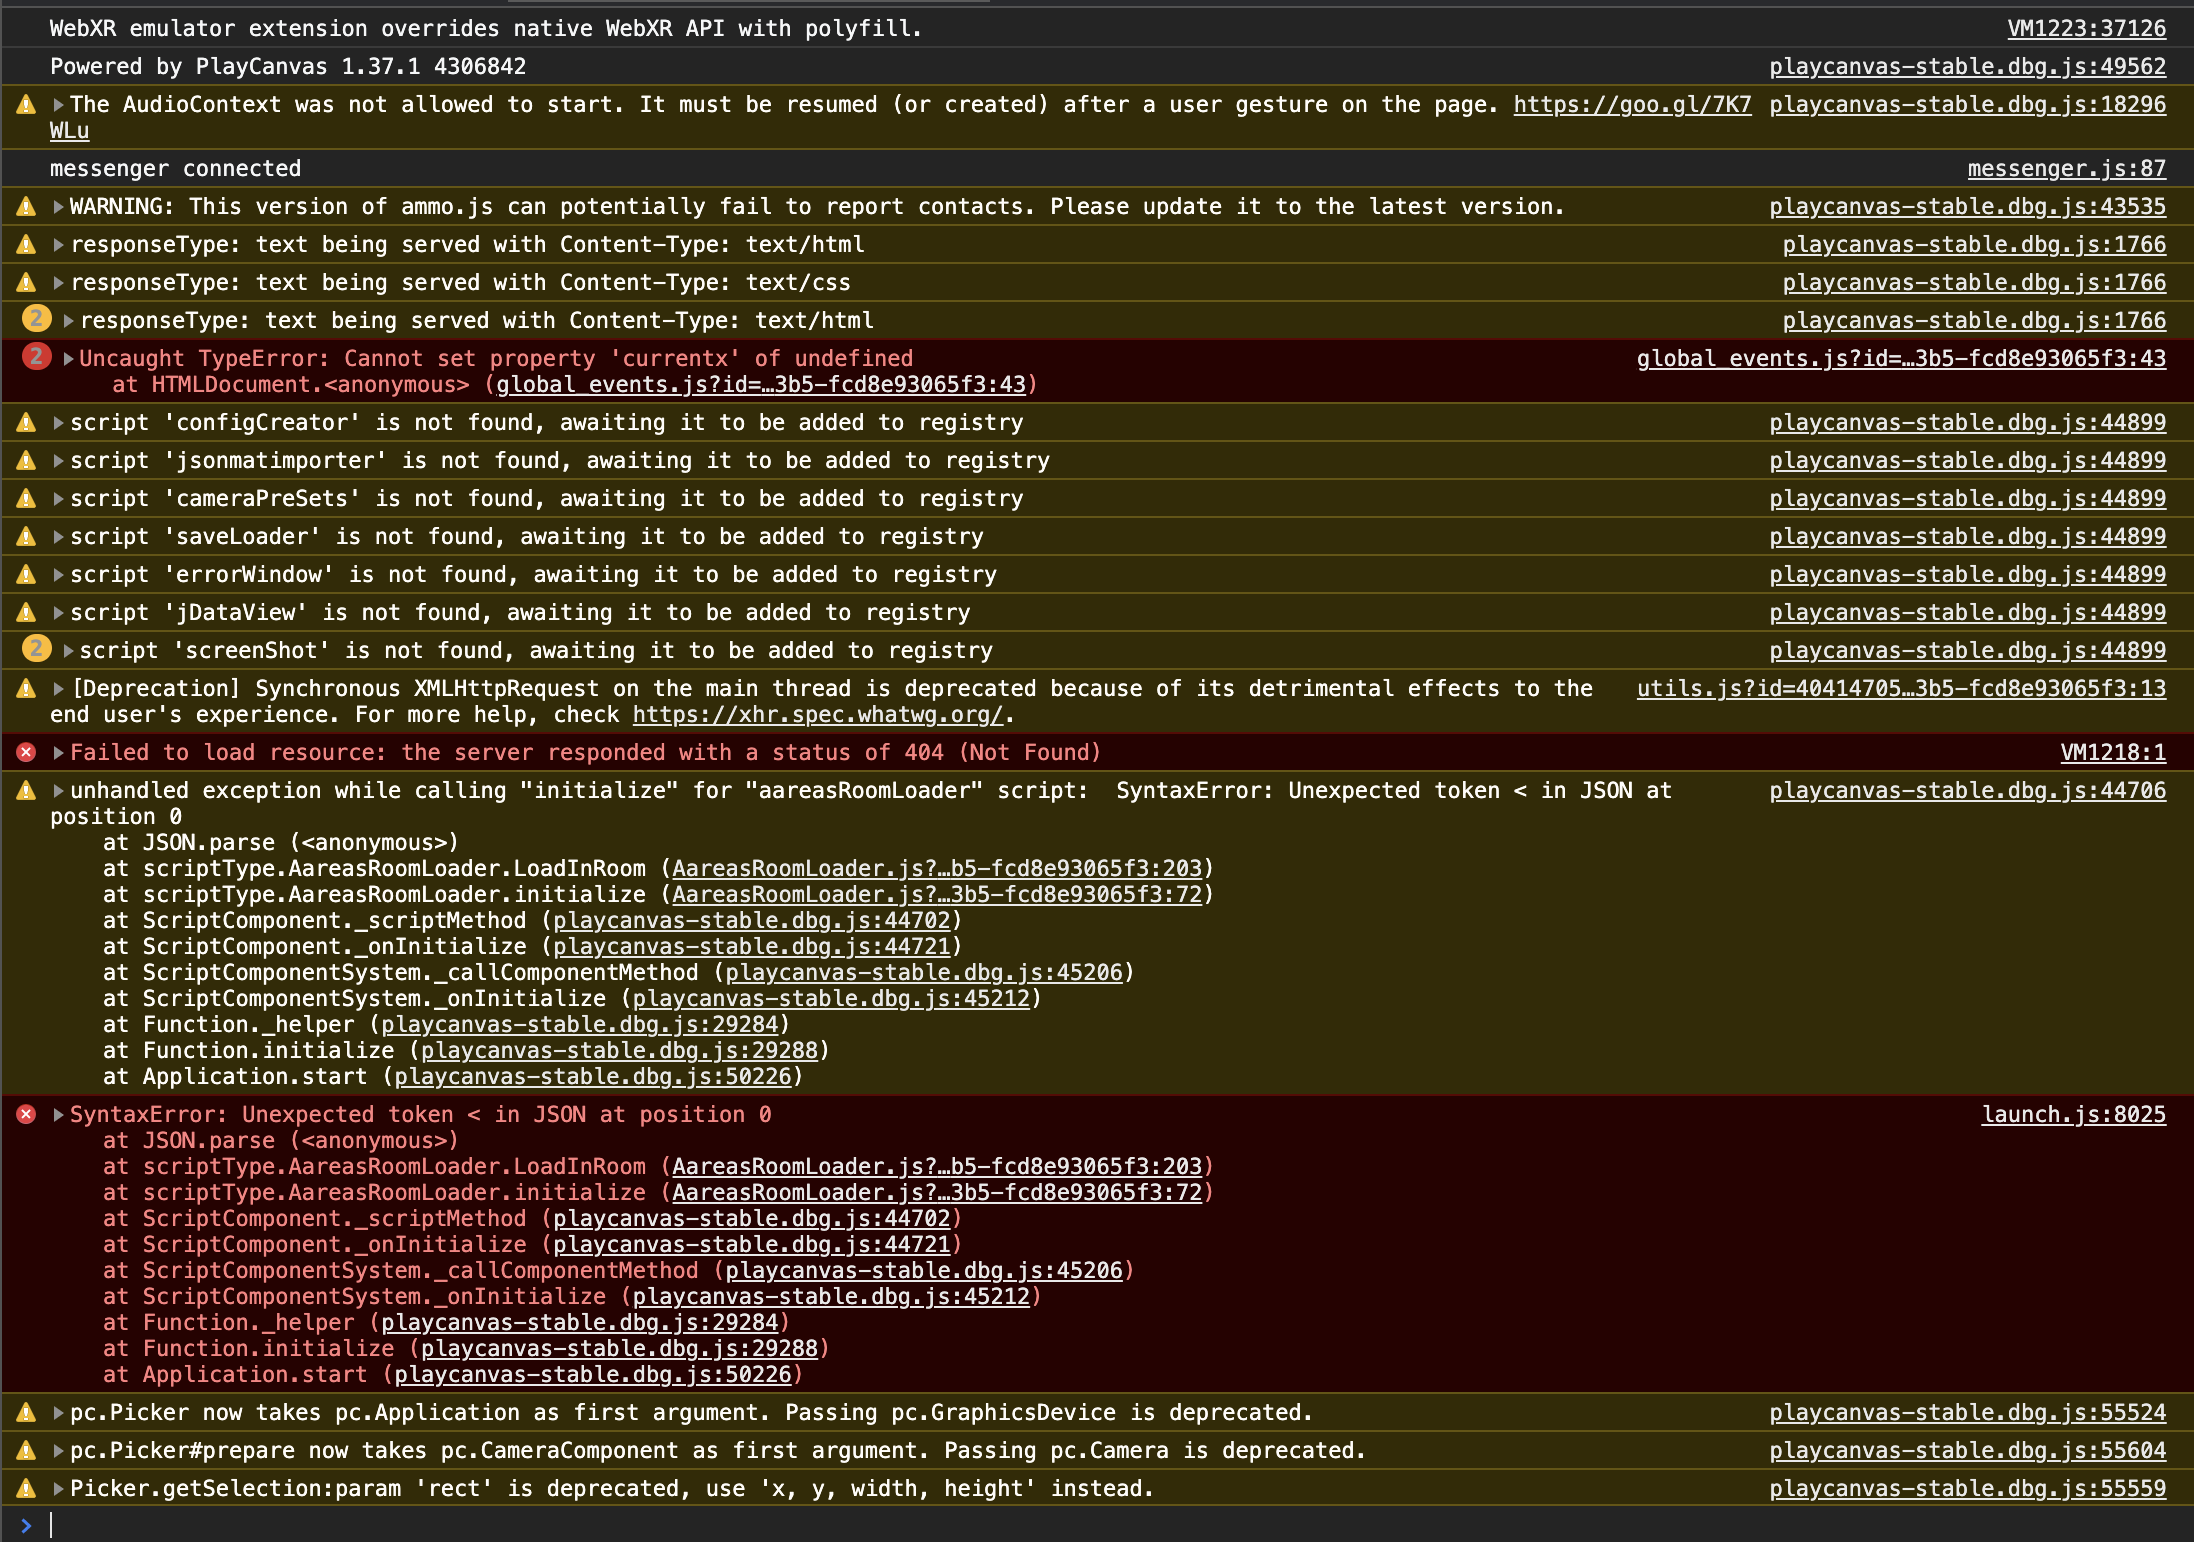Click red count badge on TypeError entry
Screen dimensions: 2194x1542
(x=37, y=357)
